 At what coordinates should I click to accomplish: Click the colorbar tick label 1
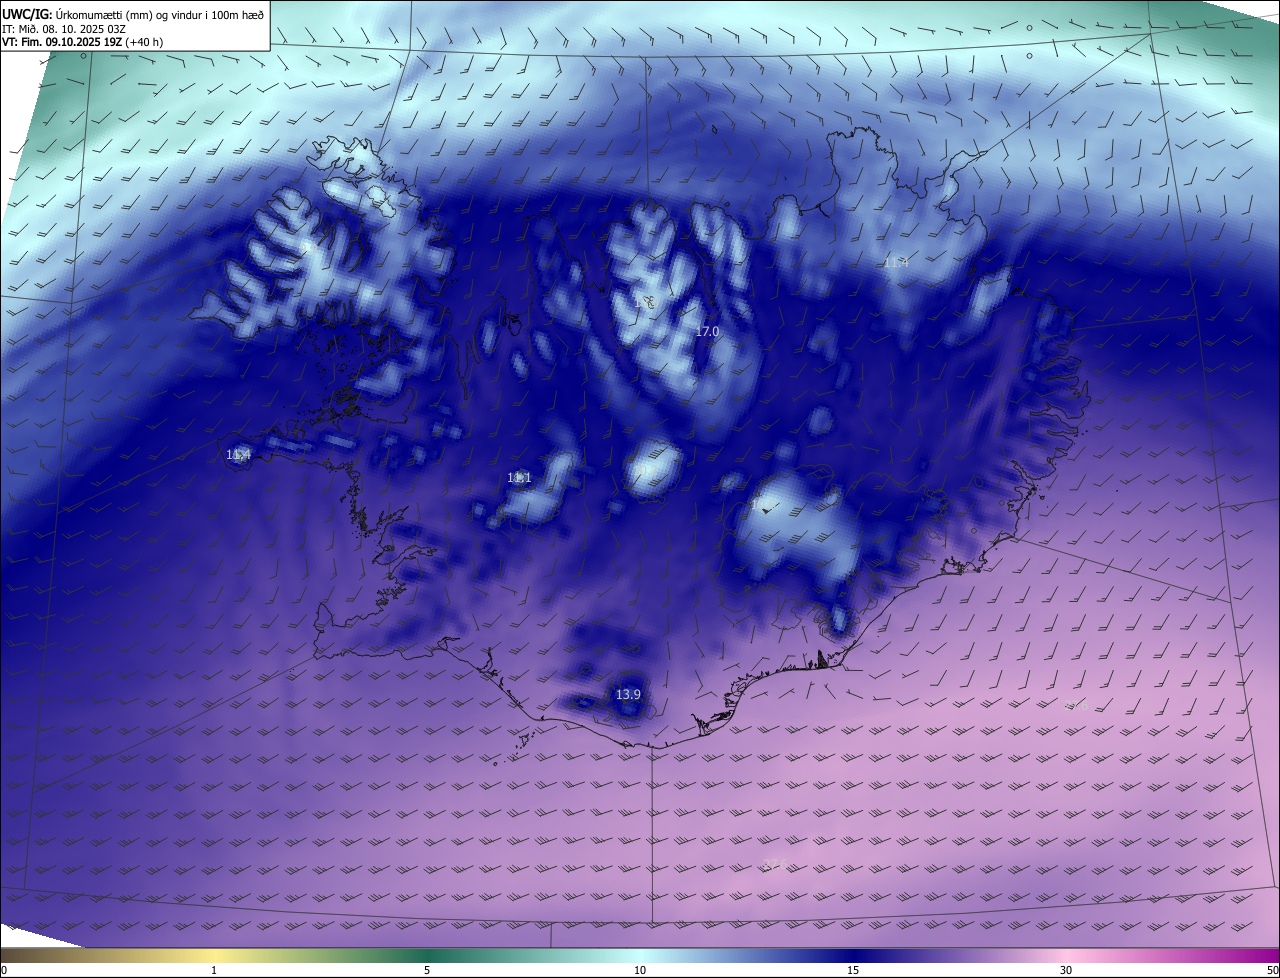[214, 970]
